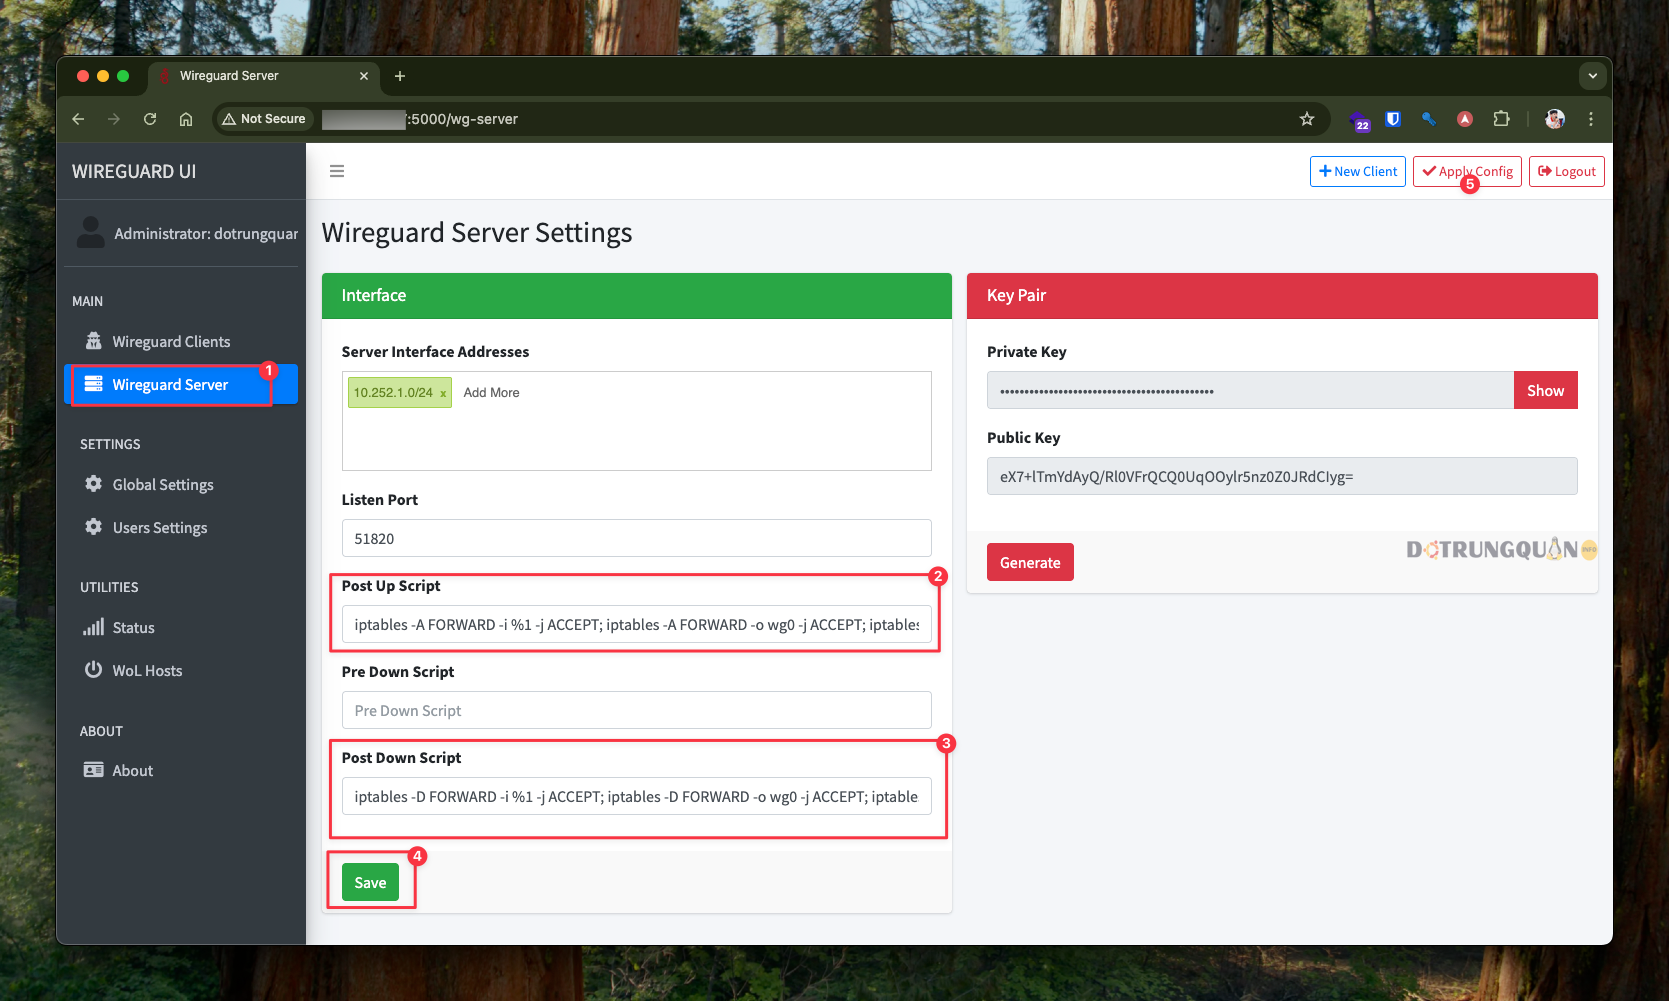Save the interface settings
Image resolution: width=1669 pixels, height=1001 pixels.
pos(370,882)
